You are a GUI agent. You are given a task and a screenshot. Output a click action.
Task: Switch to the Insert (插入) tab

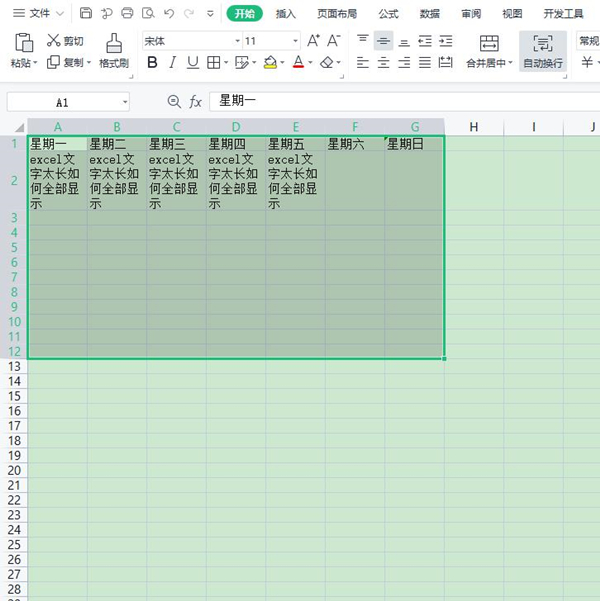(x=286, y=13)
